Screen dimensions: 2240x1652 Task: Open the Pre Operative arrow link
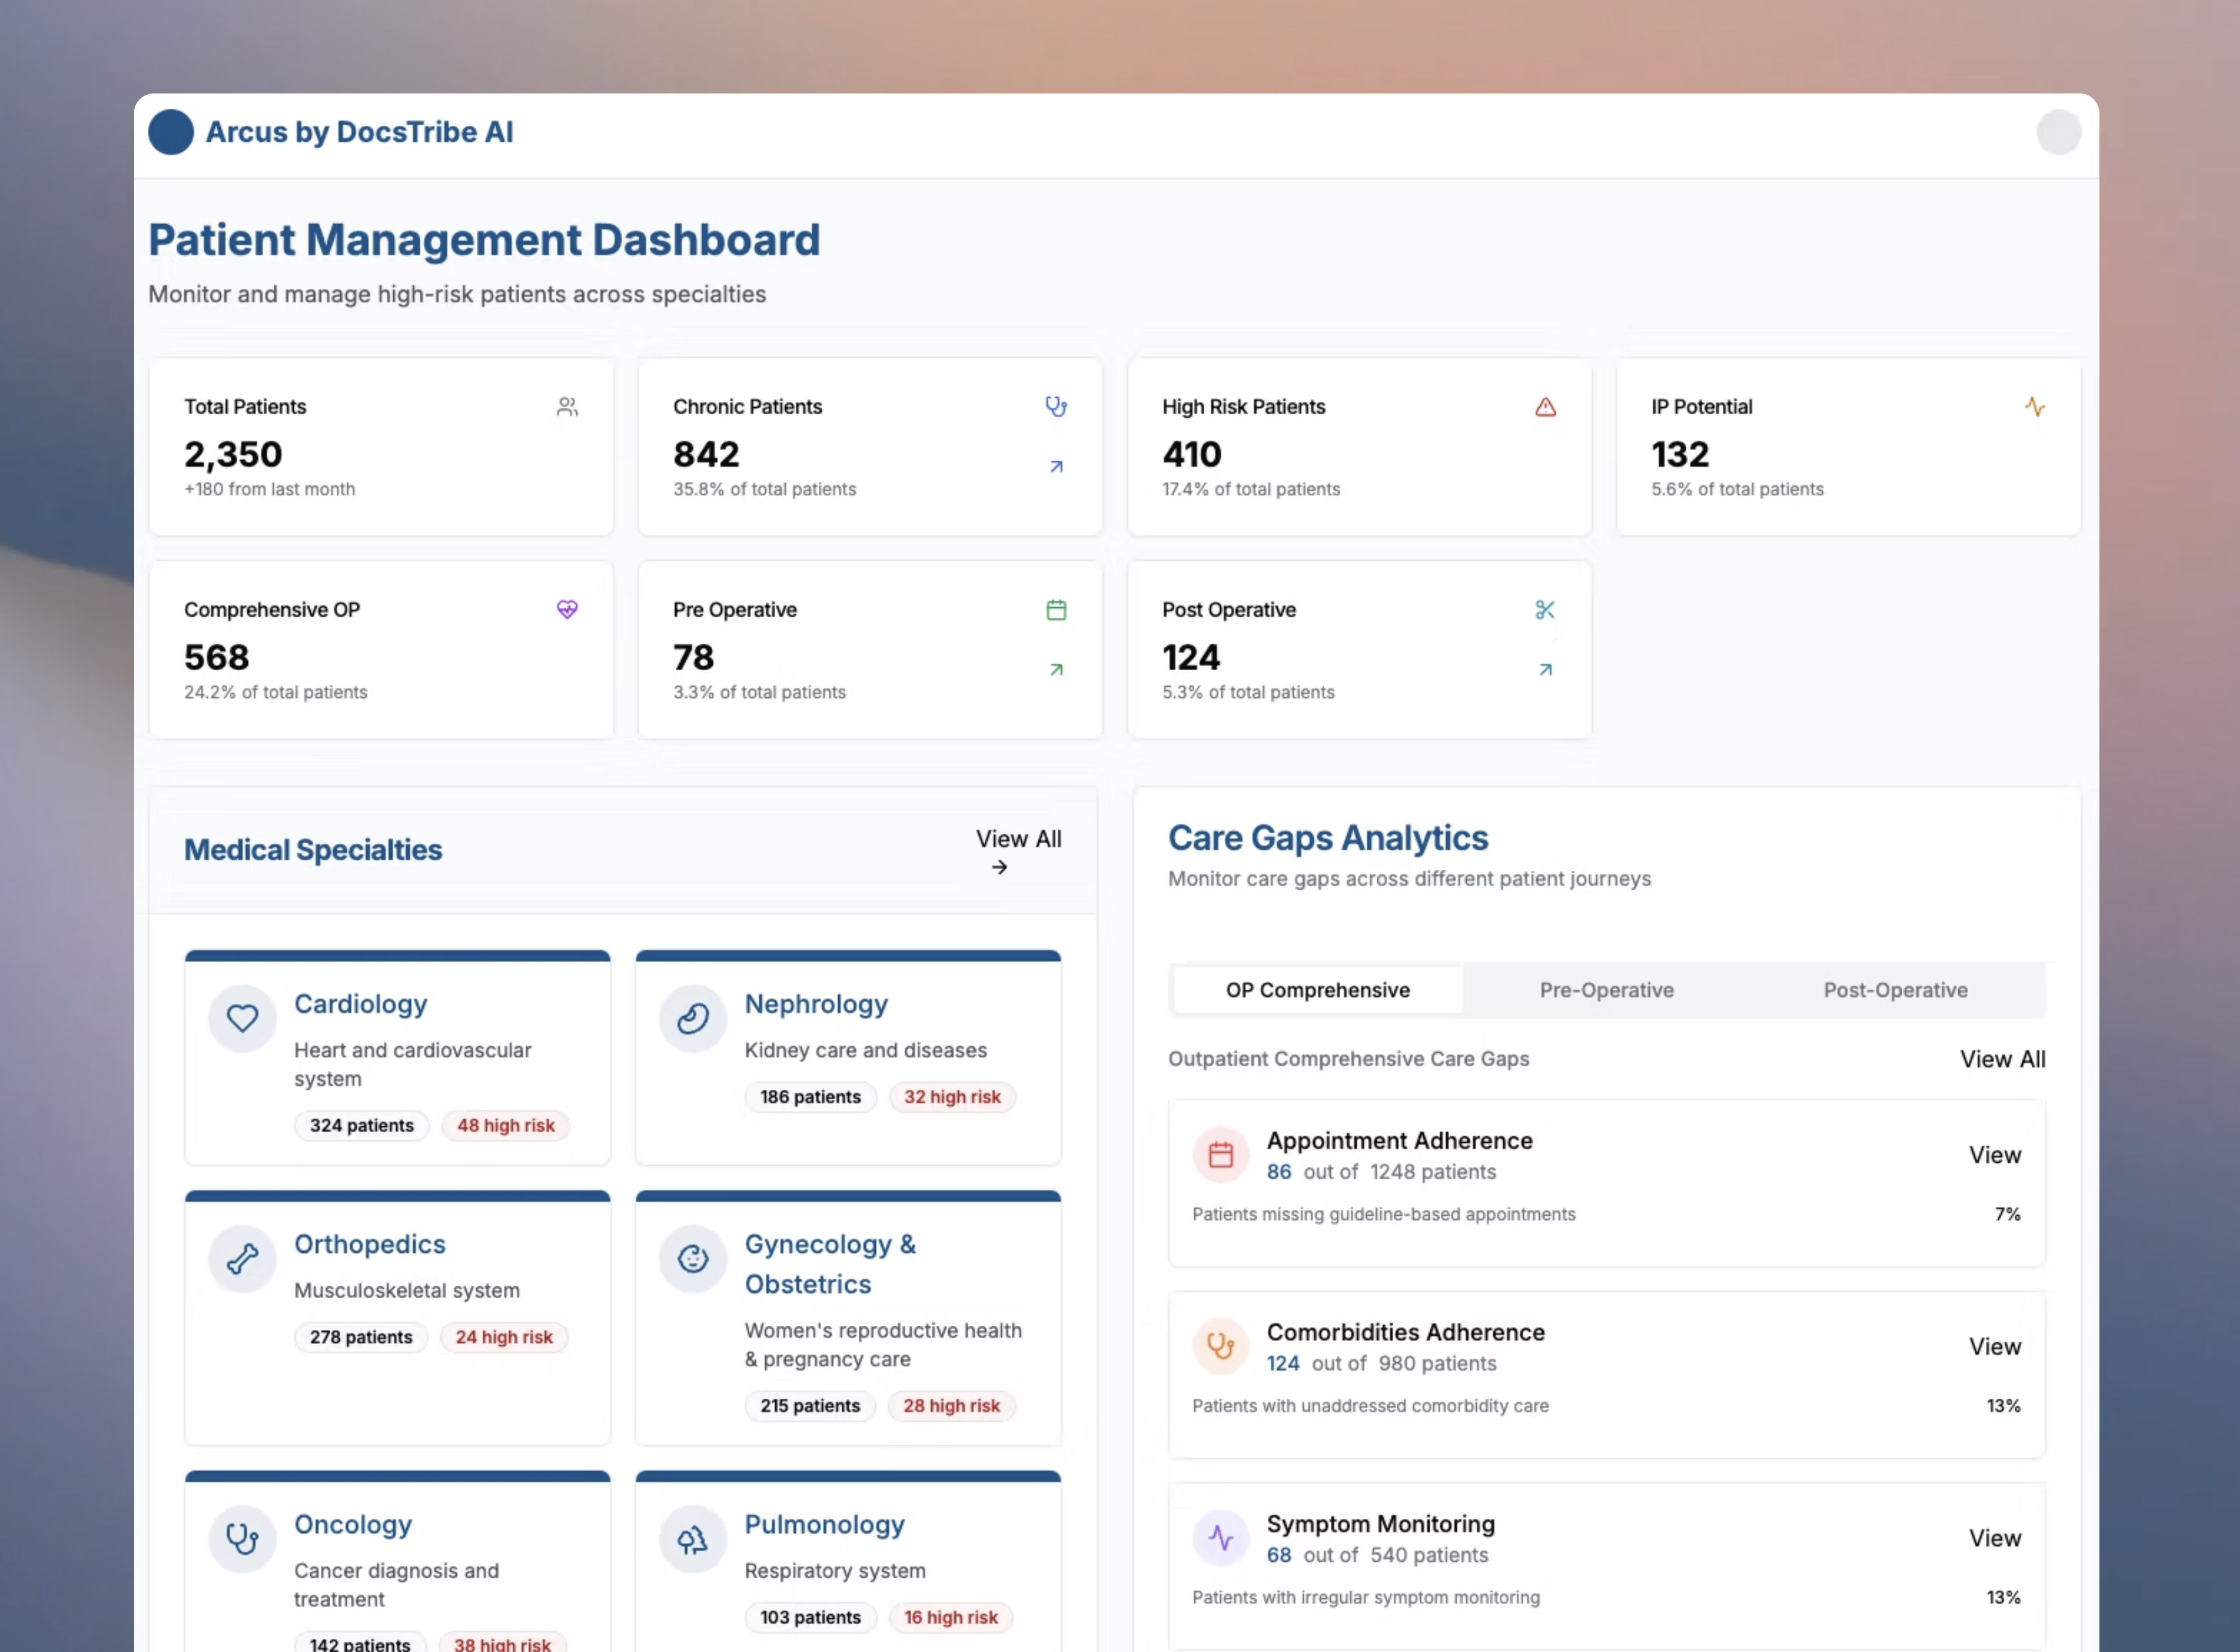[x=1056, y=670]
